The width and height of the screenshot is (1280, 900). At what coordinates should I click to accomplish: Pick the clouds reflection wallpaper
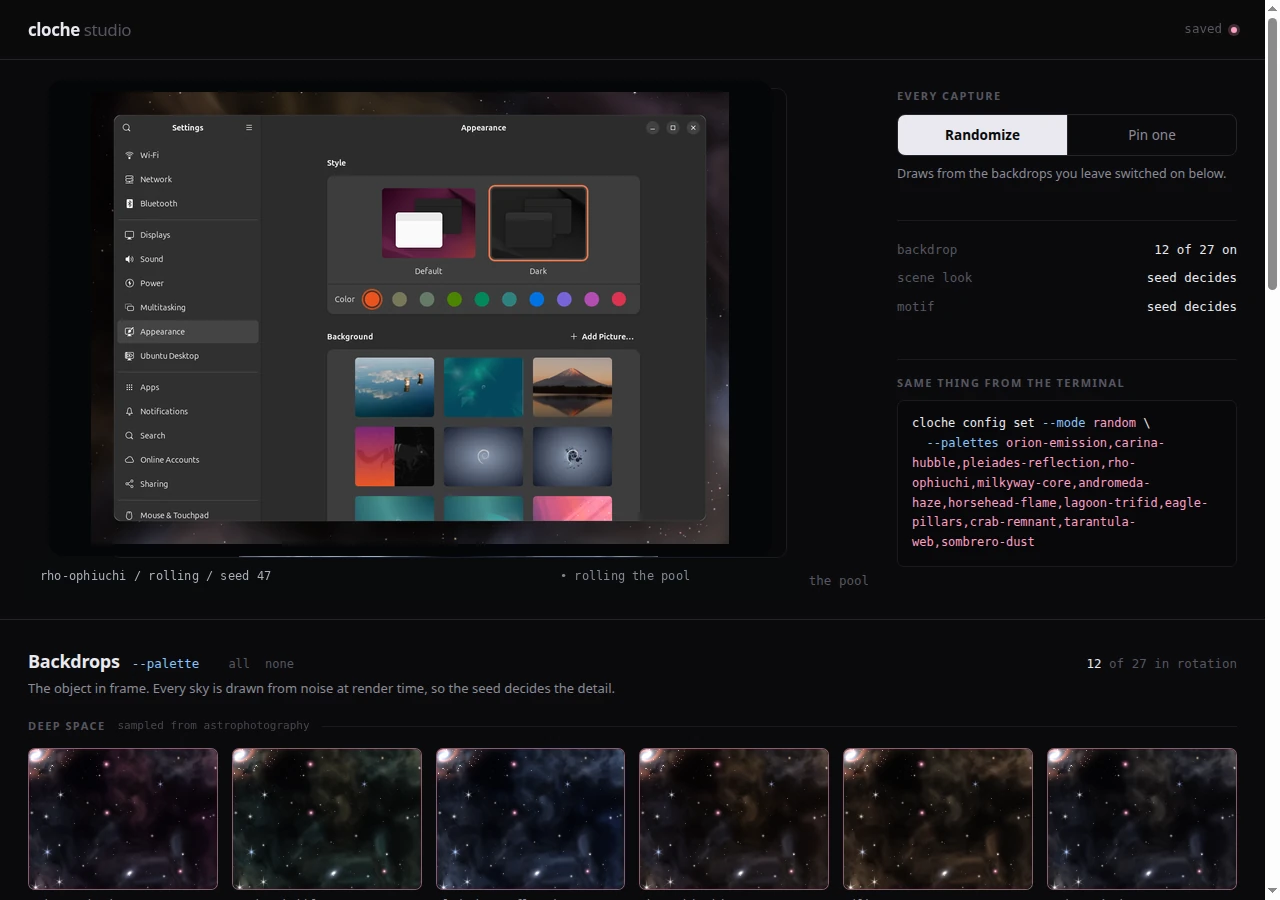(394, 387)
